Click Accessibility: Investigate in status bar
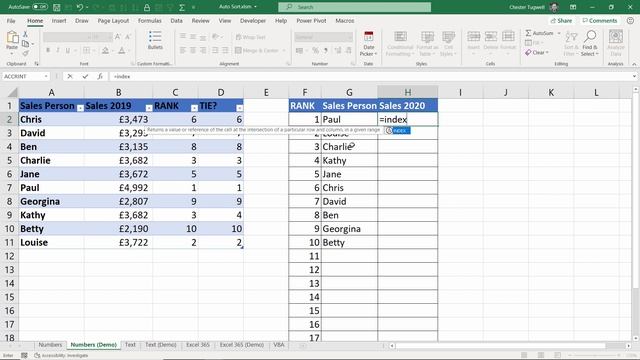This screenshot has height=360, width=640. pyautogui.click(x=61, y=356)
